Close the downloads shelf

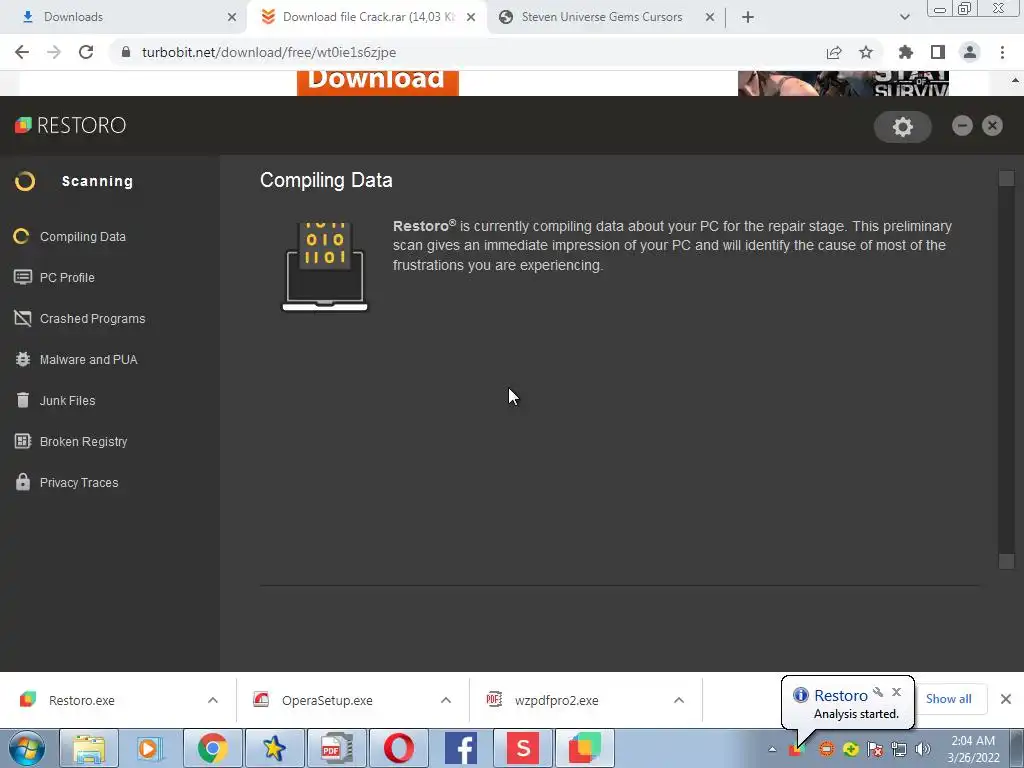click(1006, 699)
